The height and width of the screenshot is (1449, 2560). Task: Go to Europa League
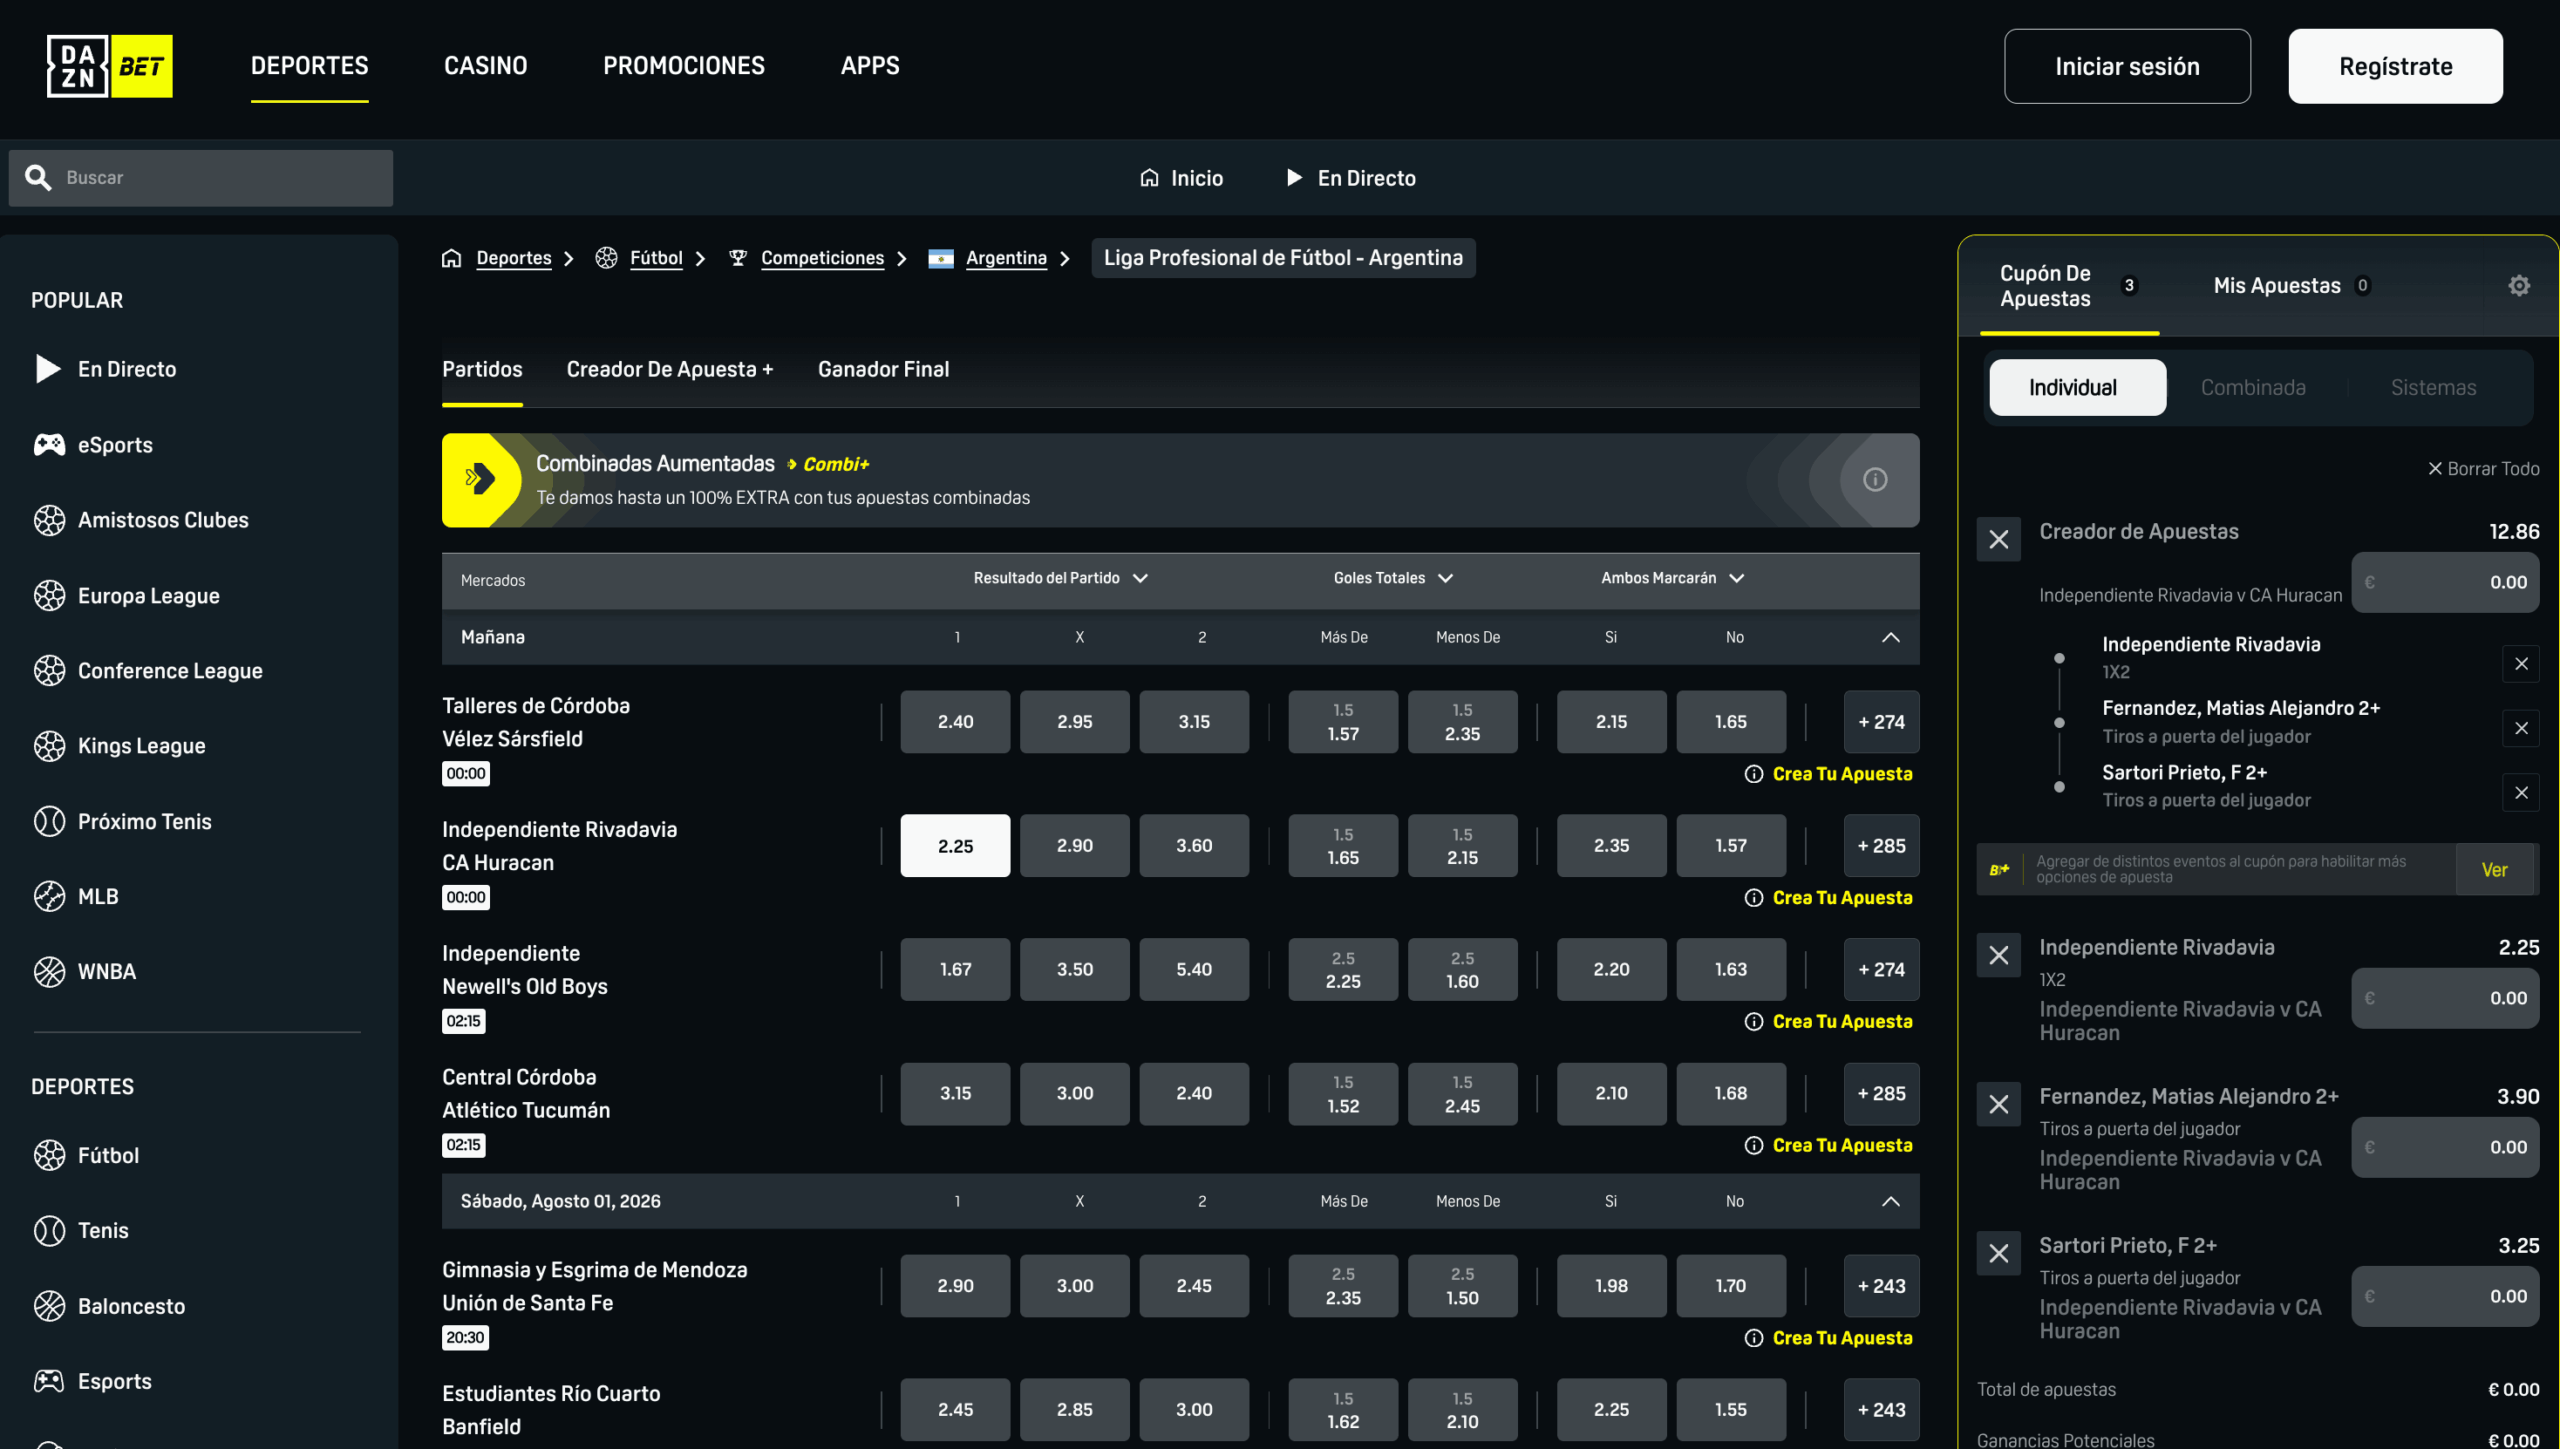click(x=126, y=596)
